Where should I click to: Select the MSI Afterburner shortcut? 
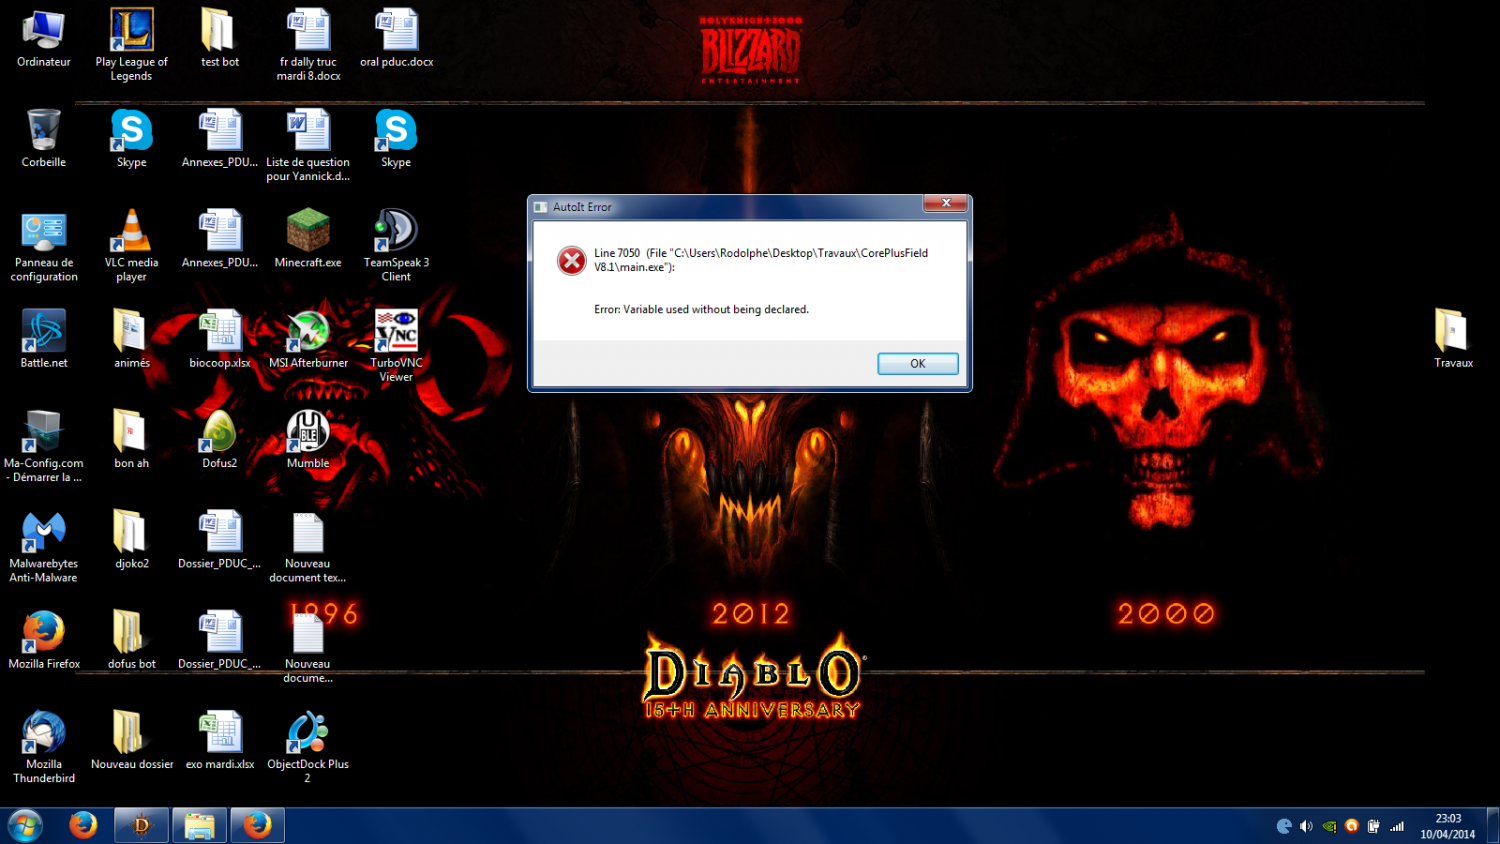(x=308, y=338)
